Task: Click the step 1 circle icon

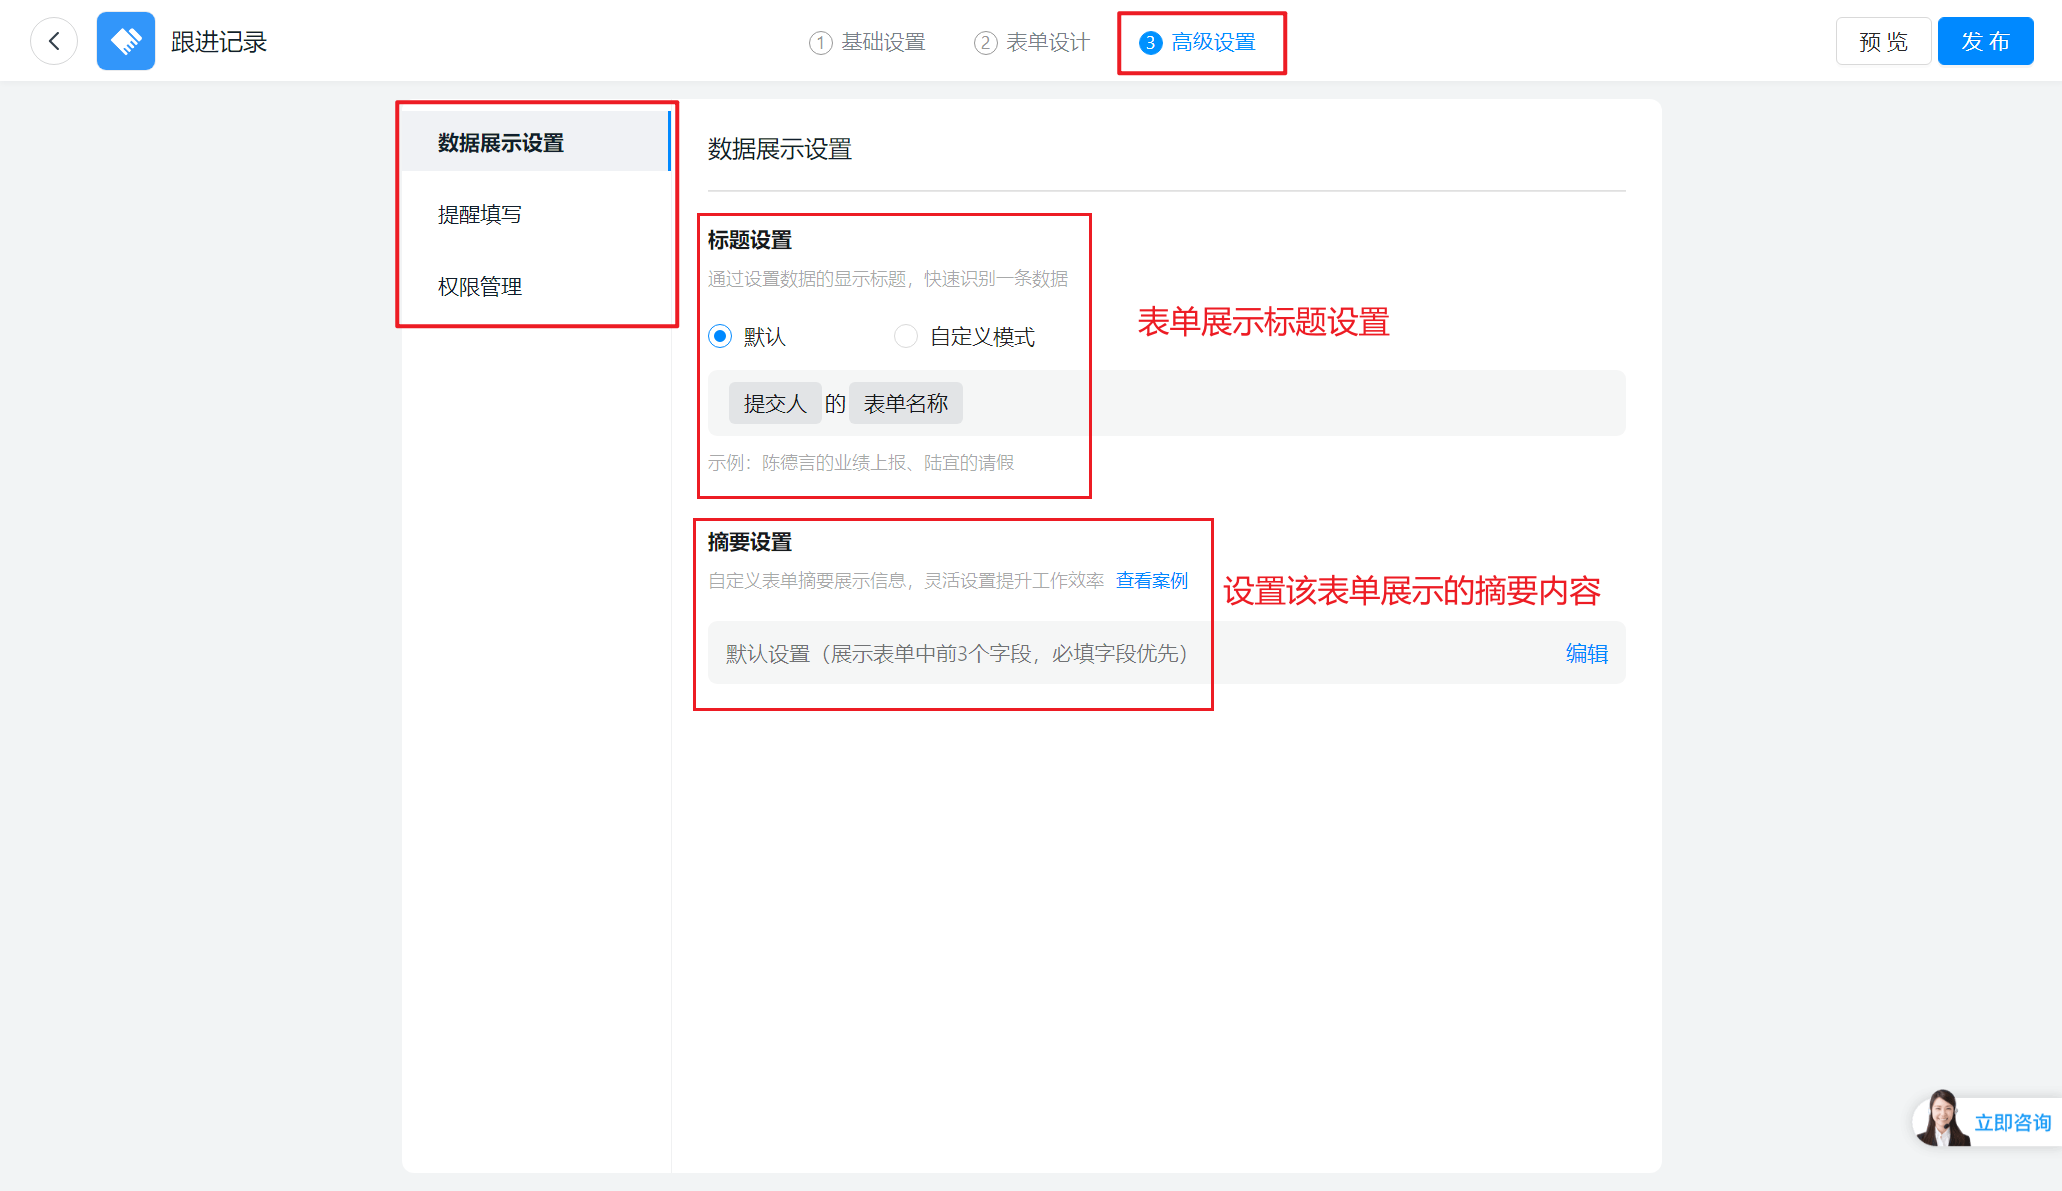Action: coord(820,43)
